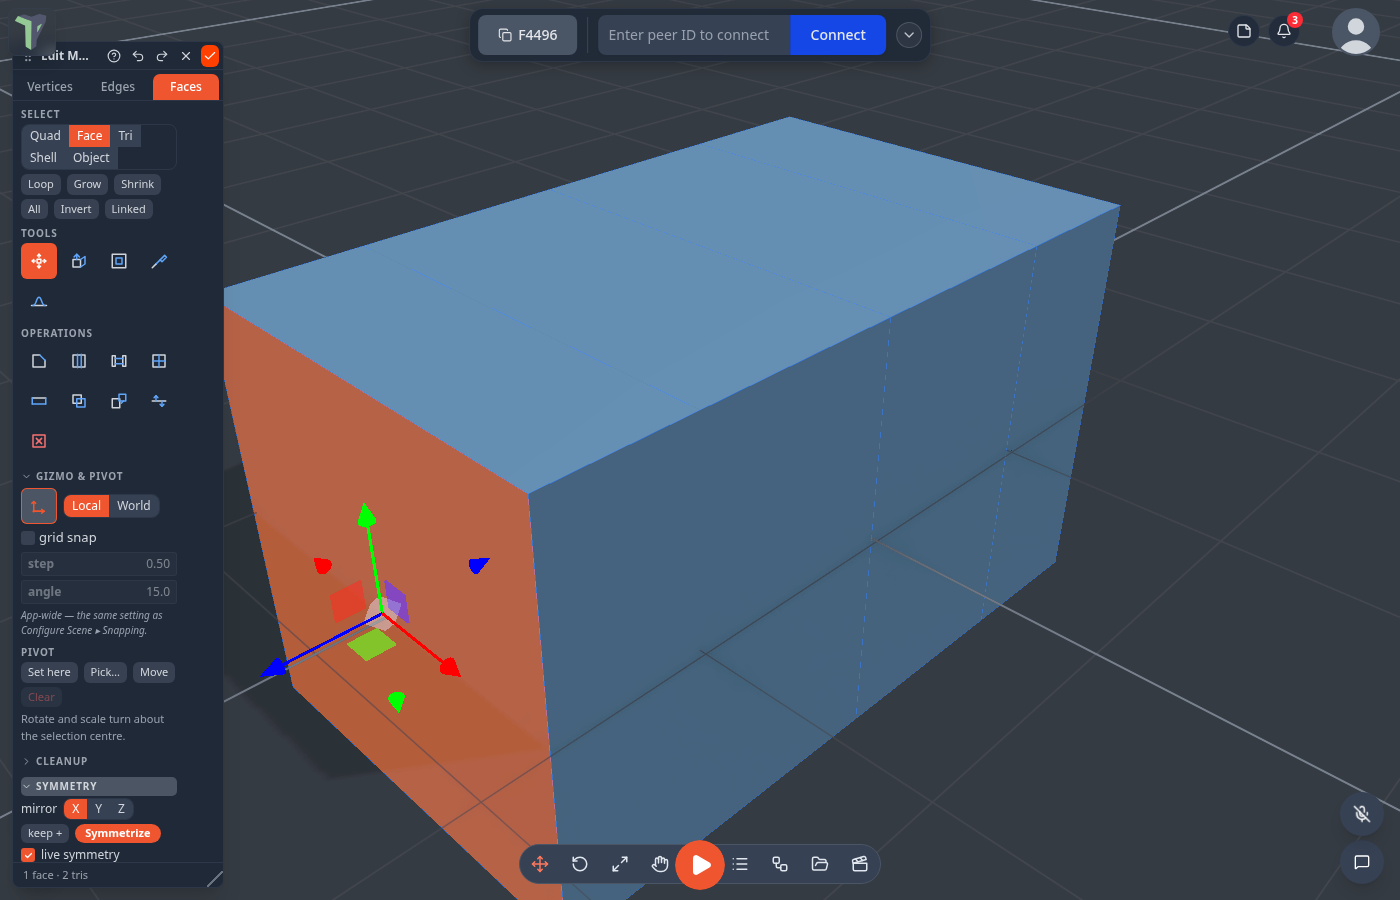The width and height of the screenshot is (1400, 900).
Task: Select the Knife cut tool icon
Action: 159,261
